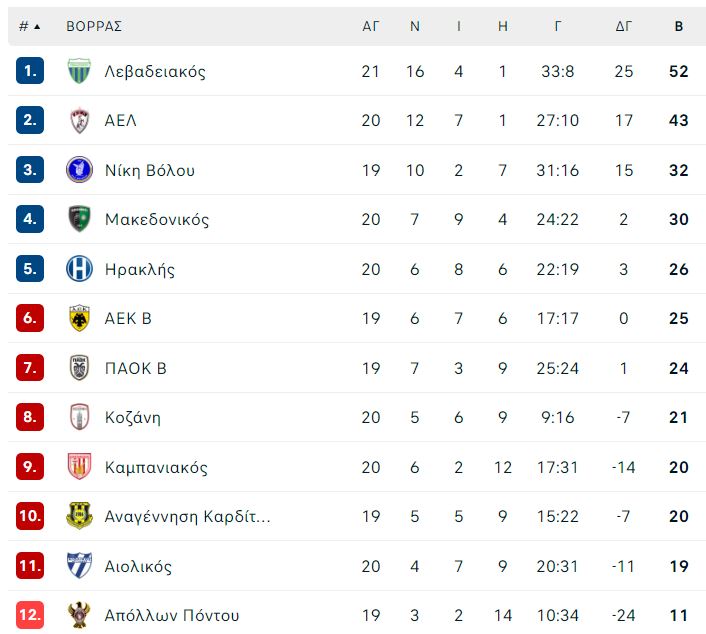The image size is (706, 634).
Task: Click the blue rank 1 position badge
Action: 30,71
